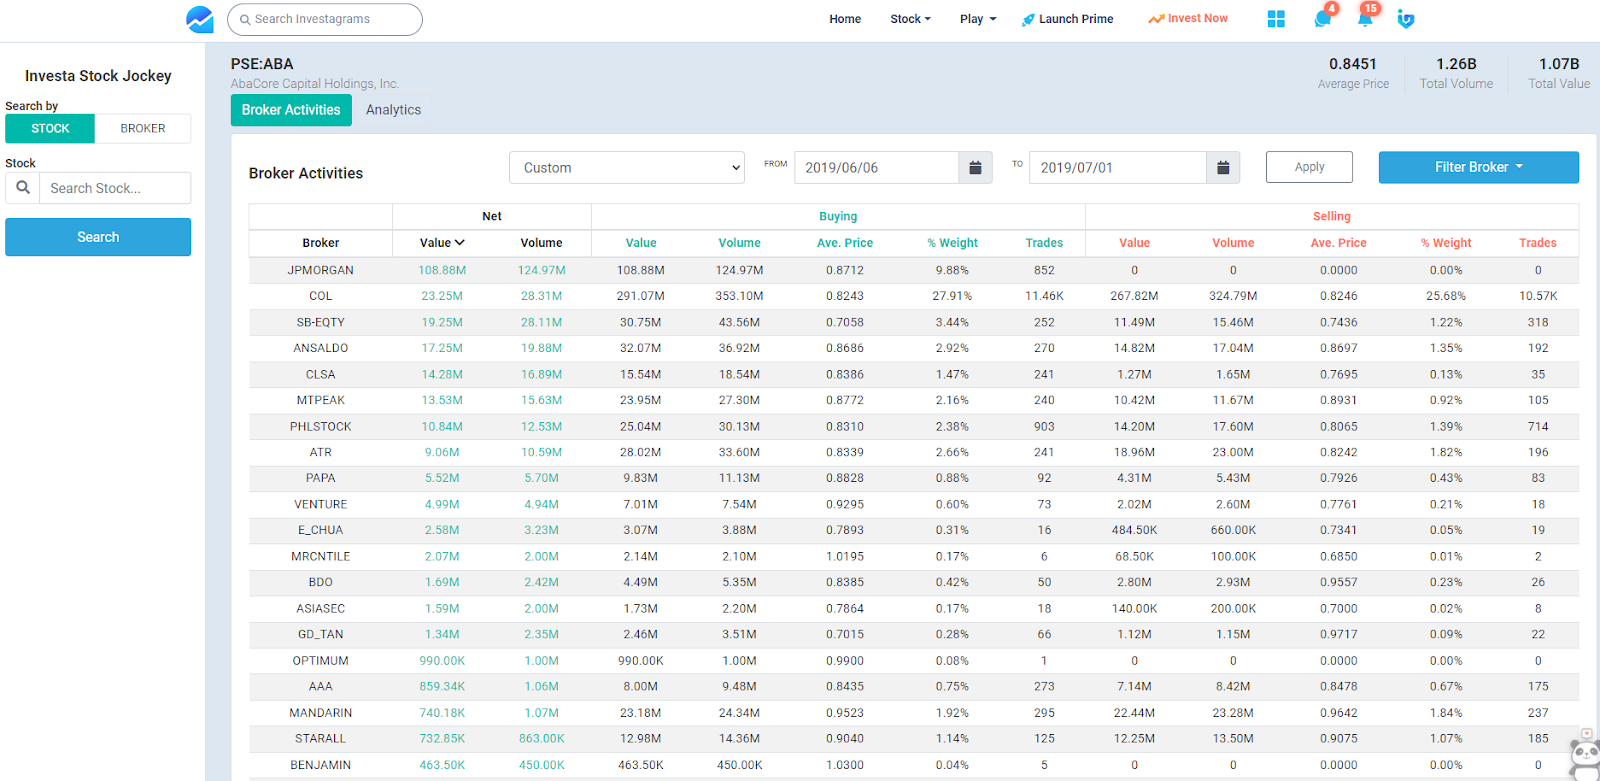Open the TO date calendar picker
Viewport: 1600px width, 781px height.
[1222, 168]
